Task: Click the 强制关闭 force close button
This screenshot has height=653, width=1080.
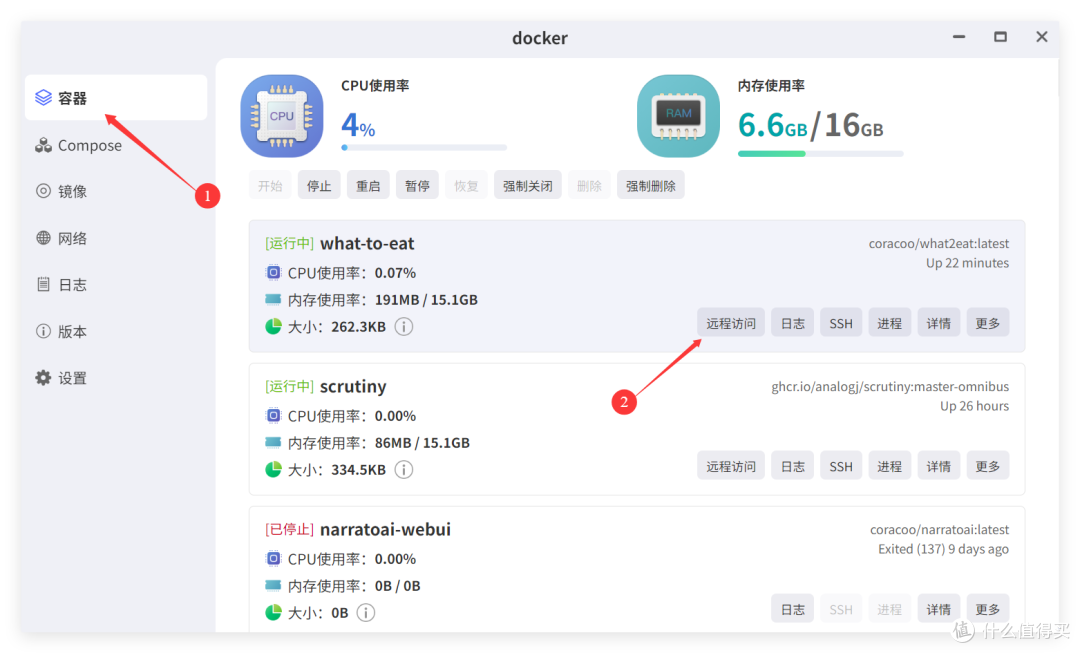Action: (x=528, y=185)
